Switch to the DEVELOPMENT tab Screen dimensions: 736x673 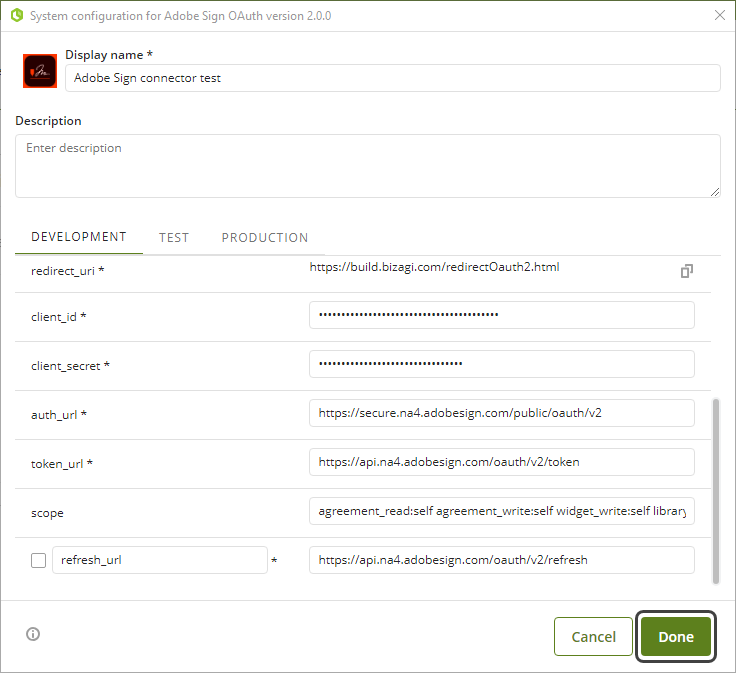click(x=79, y=237)
